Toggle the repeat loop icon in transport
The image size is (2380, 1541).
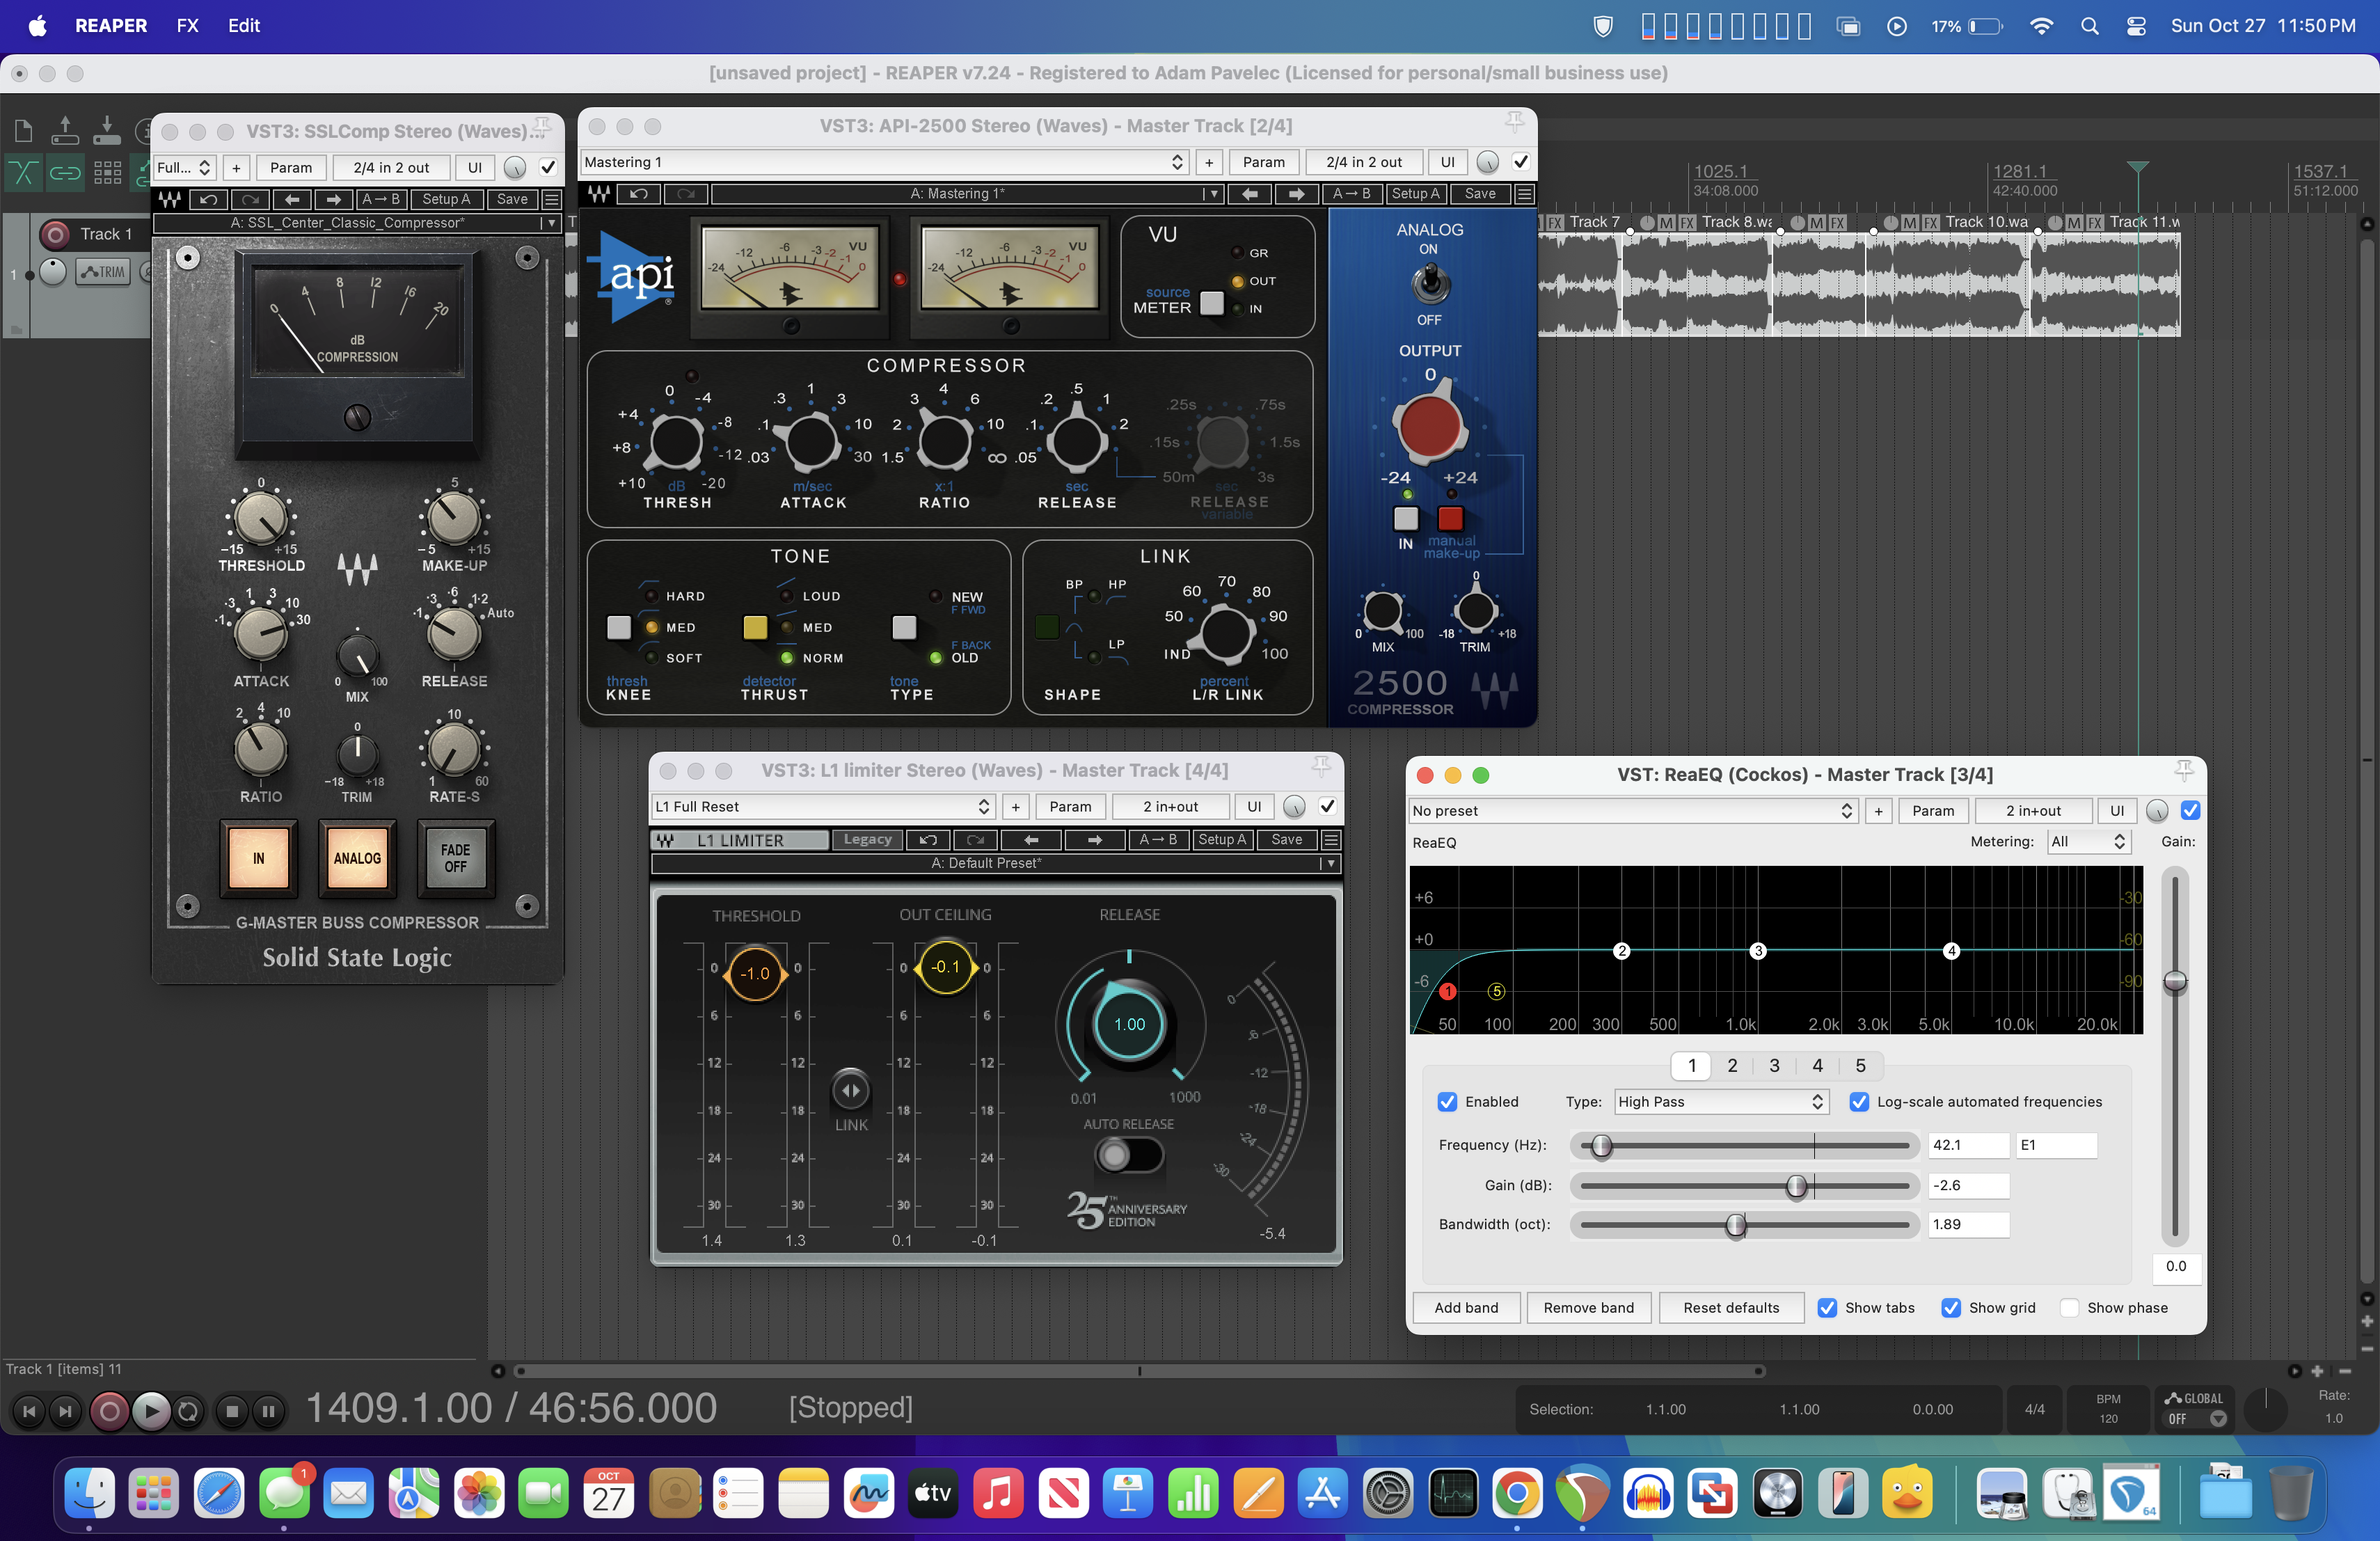coord(188,1411)
